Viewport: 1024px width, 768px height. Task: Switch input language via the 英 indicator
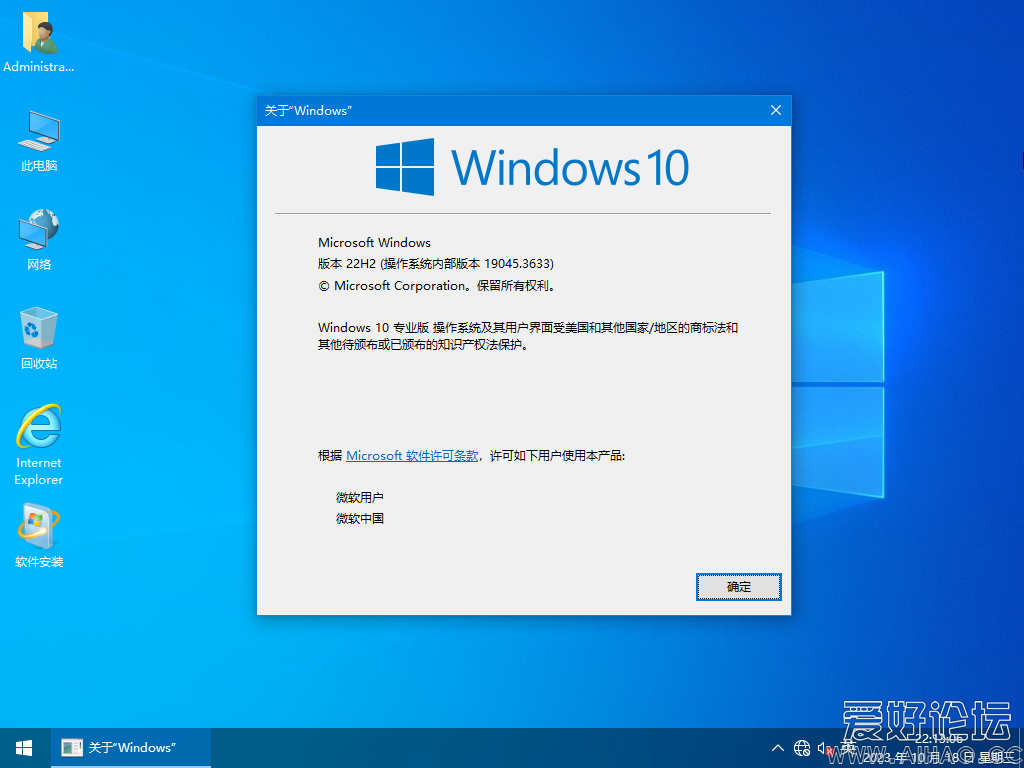click(849, 747)
